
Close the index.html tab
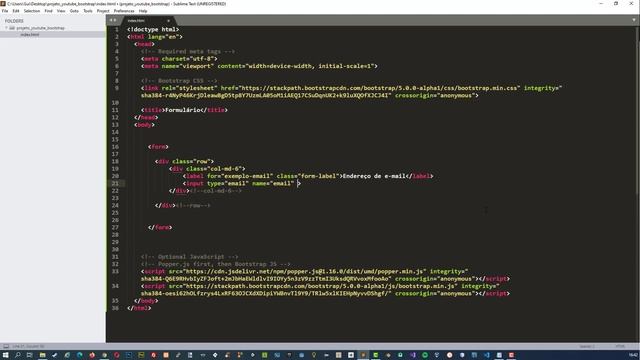coord(168,20)
